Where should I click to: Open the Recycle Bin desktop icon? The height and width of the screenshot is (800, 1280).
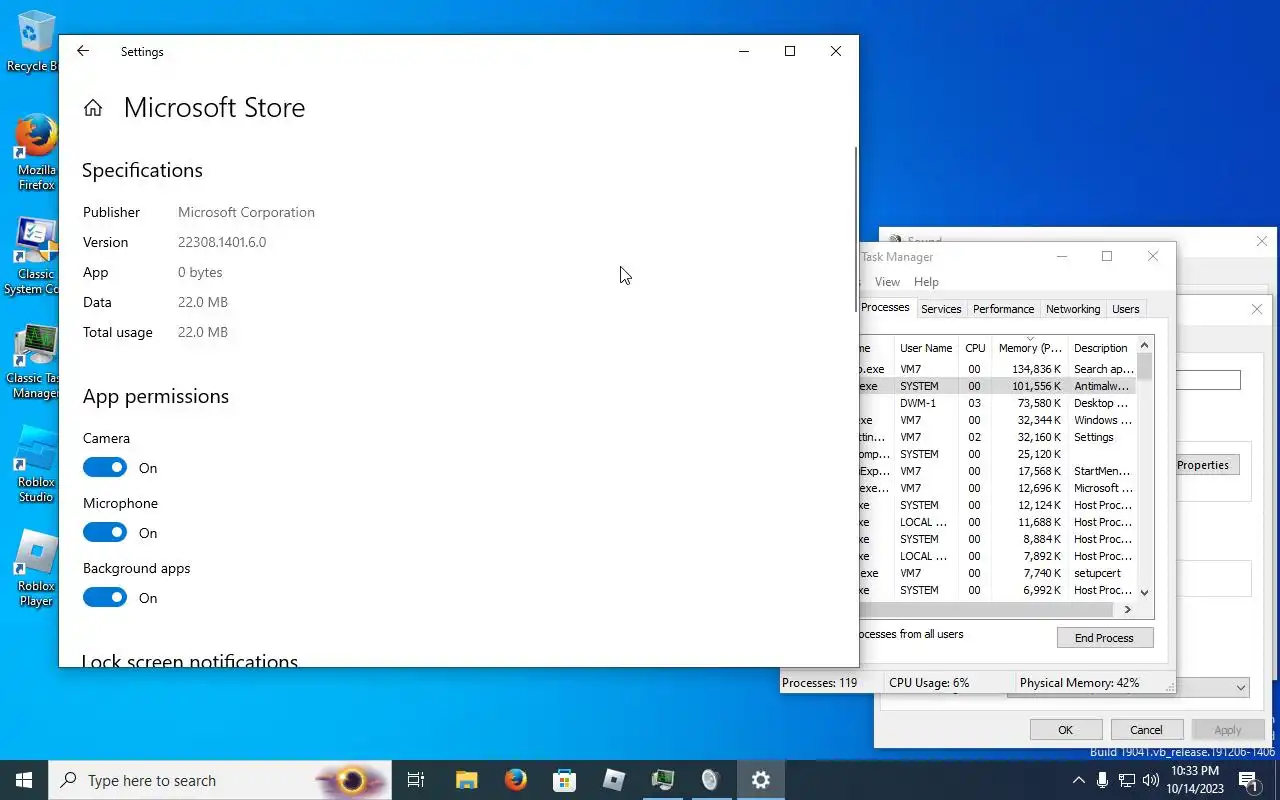click(34, 42)
